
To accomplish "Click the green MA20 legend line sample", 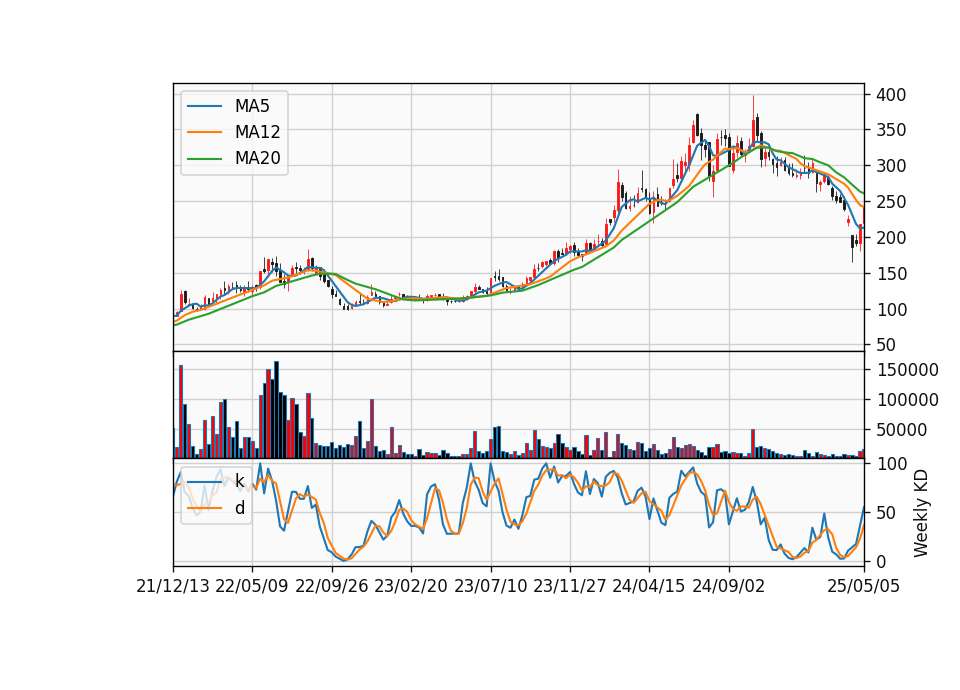I will pyautogui.click(x=204, y=158).
